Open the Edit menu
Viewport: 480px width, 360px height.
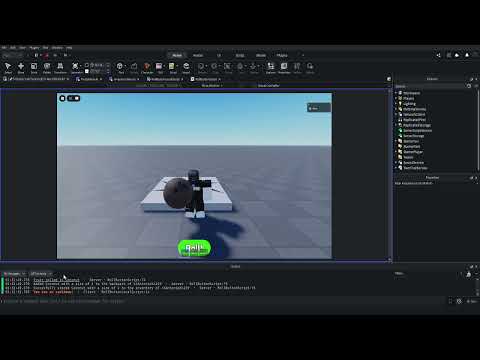point(13,48)
